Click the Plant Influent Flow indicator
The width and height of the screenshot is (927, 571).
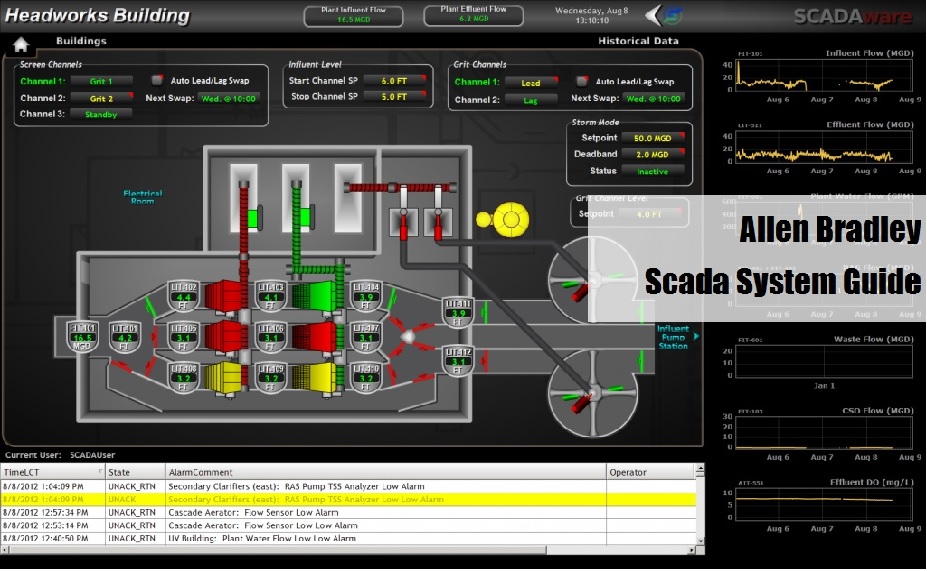tap(354, 15)
